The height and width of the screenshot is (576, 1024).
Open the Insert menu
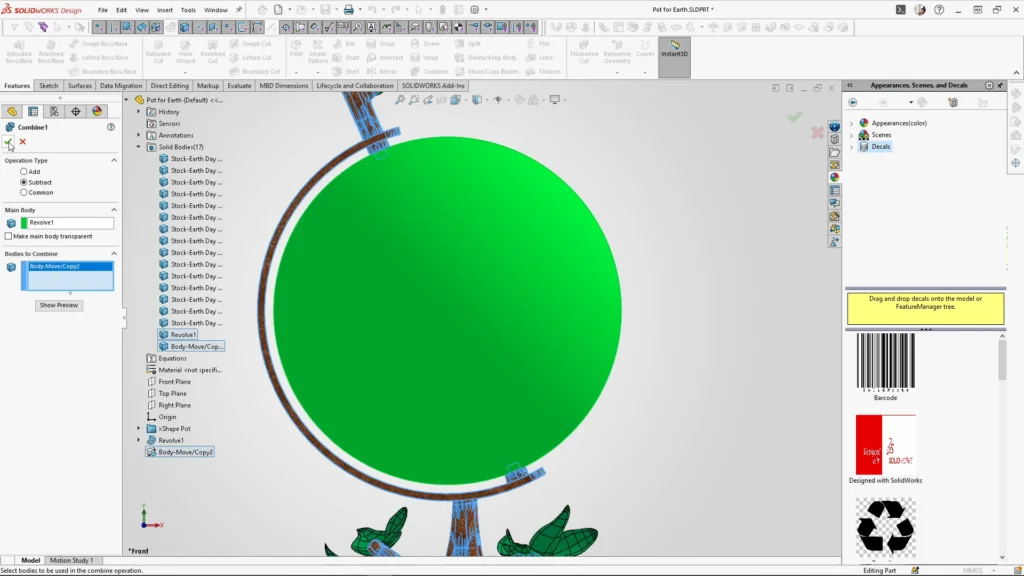[165, 10]
